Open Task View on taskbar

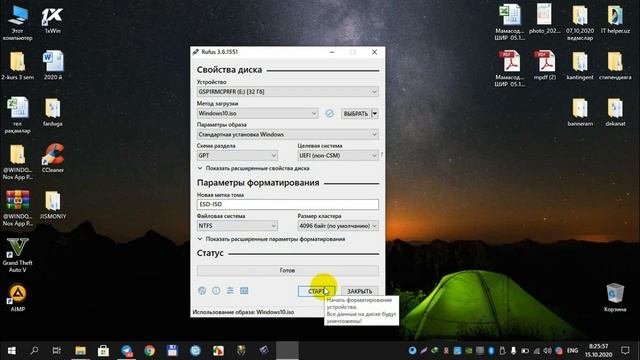tap(57, 350)
